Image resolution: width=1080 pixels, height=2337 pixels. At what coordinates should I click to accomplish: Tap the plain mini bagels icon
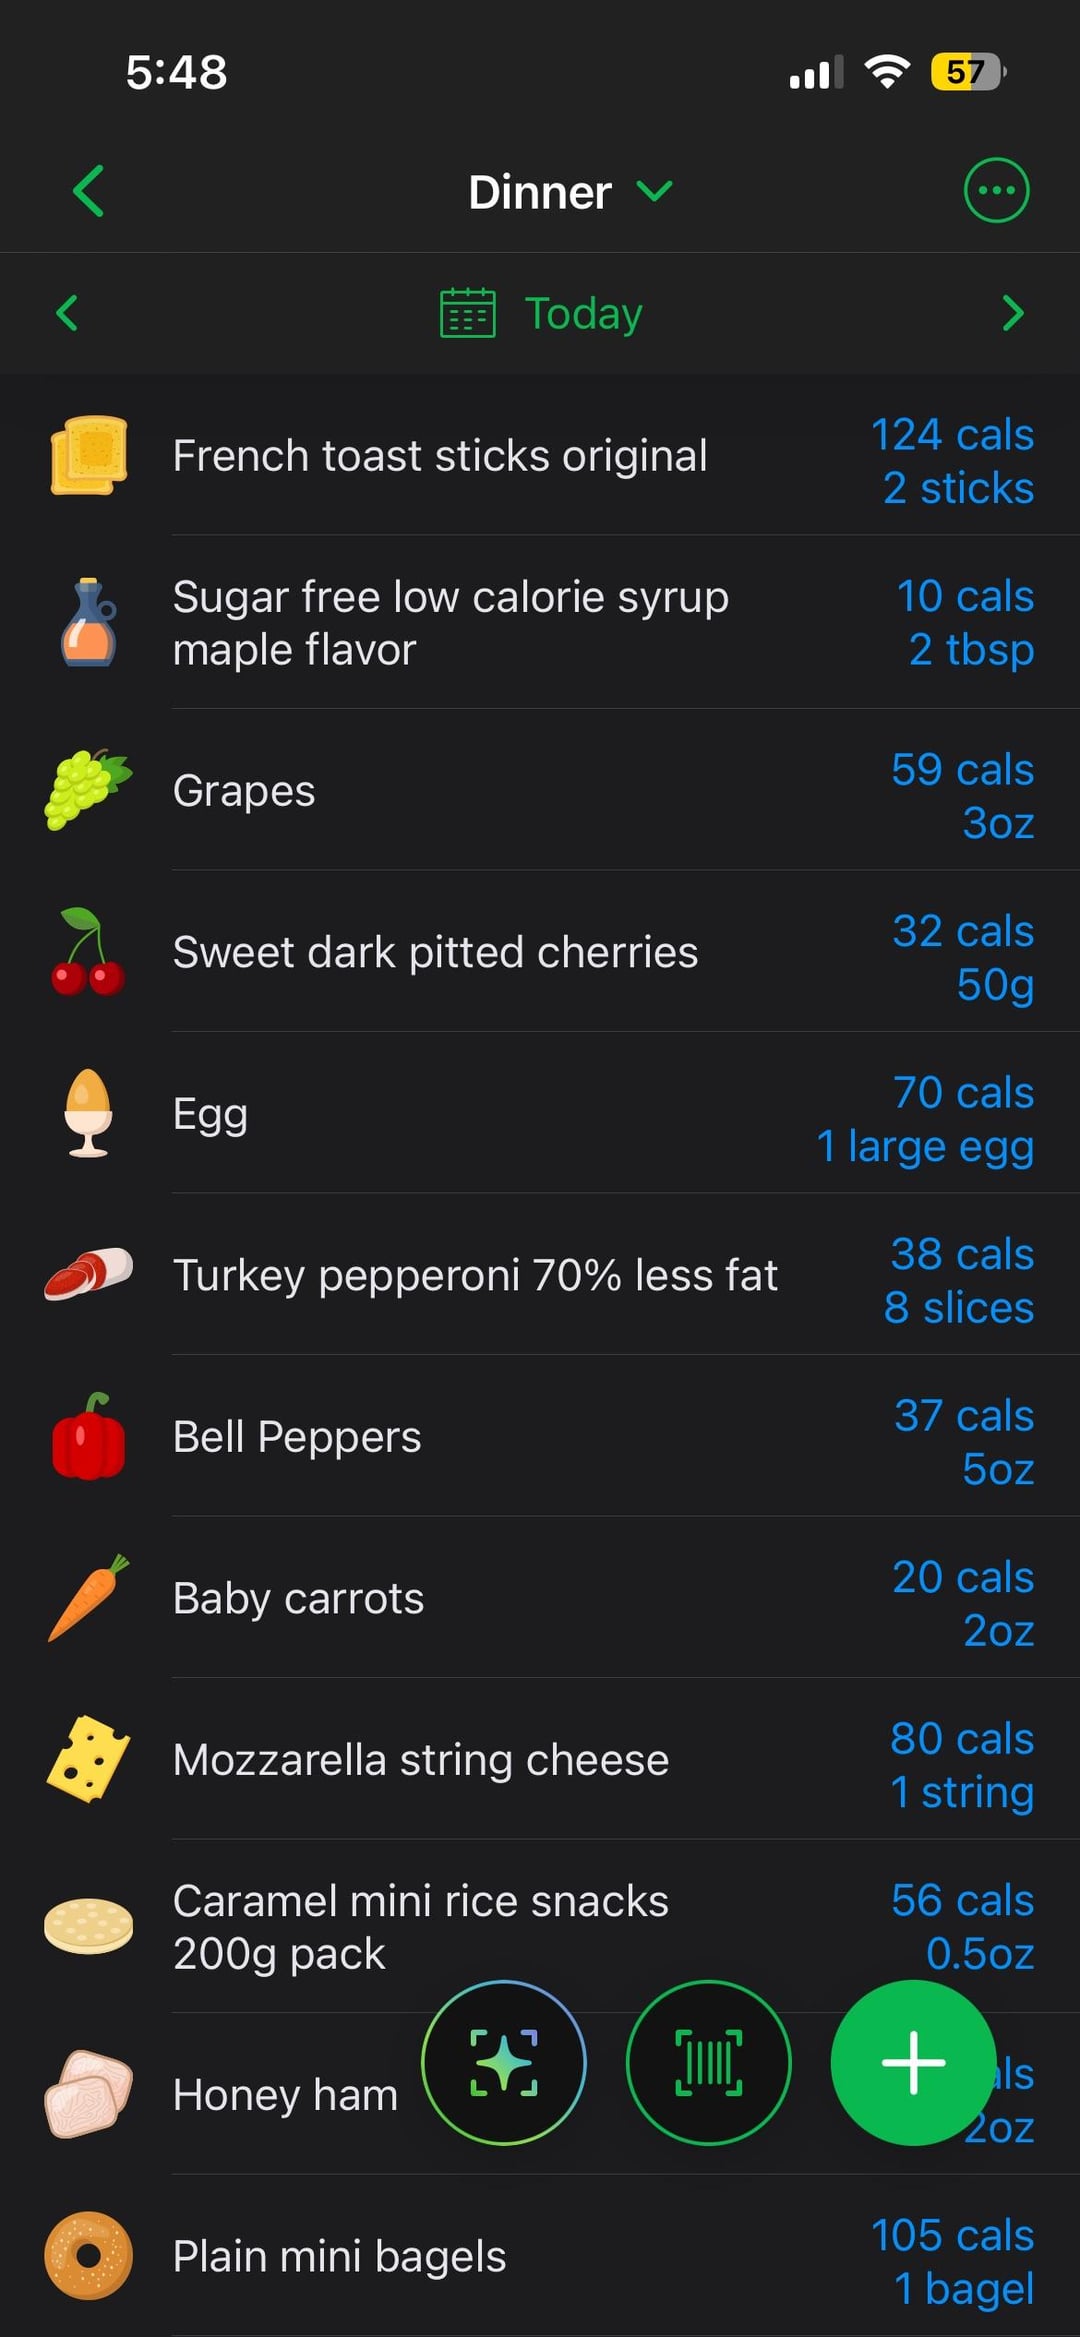[x=88, y=2256]
